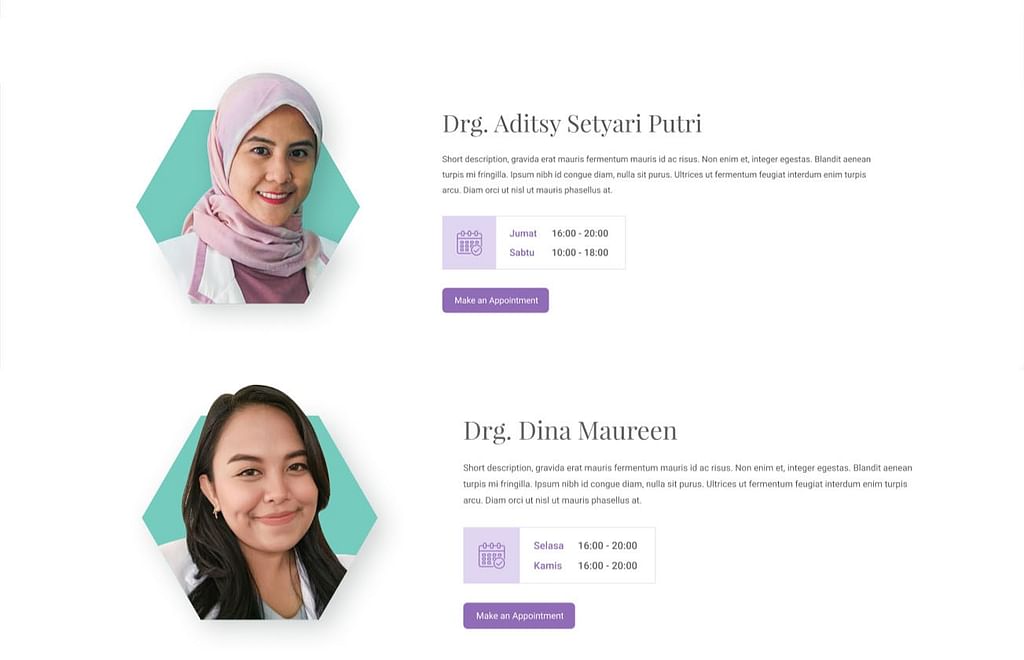Click the Drg. Aditsy Setyari Putri name heading

click(571, 124)
